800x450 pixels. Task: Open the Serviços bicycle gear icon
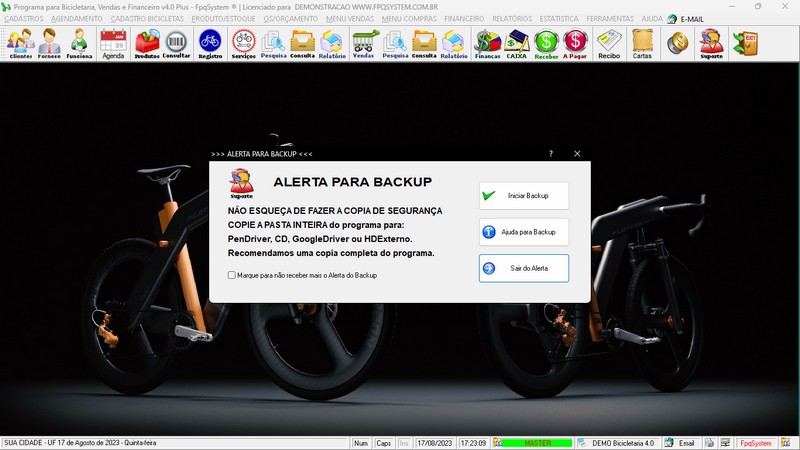pos(243,44)
